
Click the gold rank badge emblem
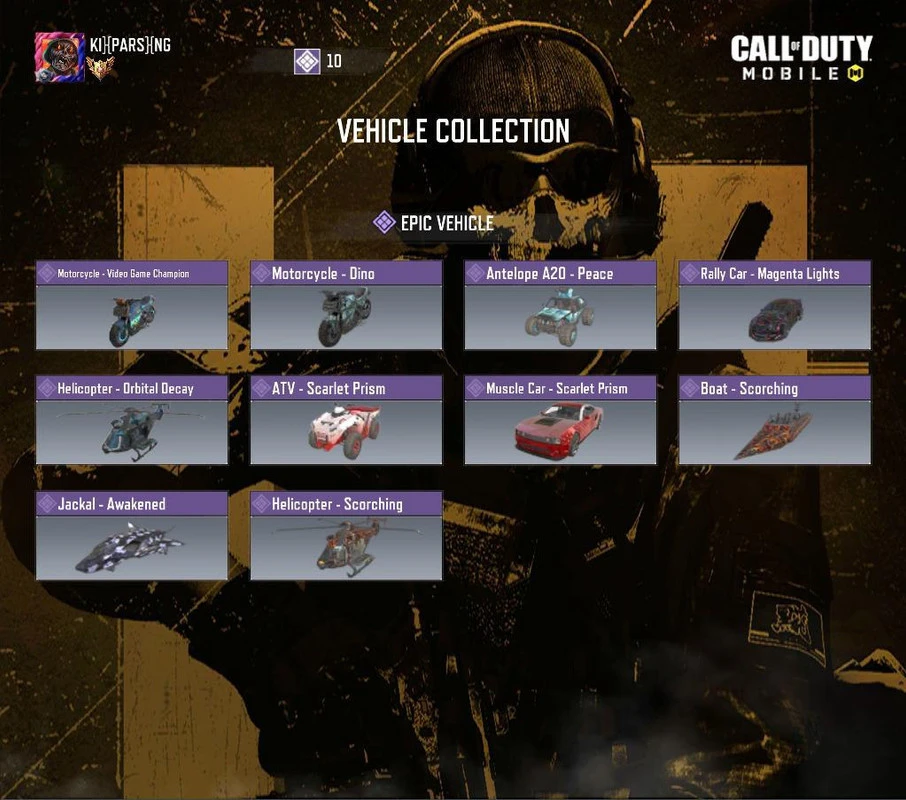pyautogui.click(x=100, y=69)
